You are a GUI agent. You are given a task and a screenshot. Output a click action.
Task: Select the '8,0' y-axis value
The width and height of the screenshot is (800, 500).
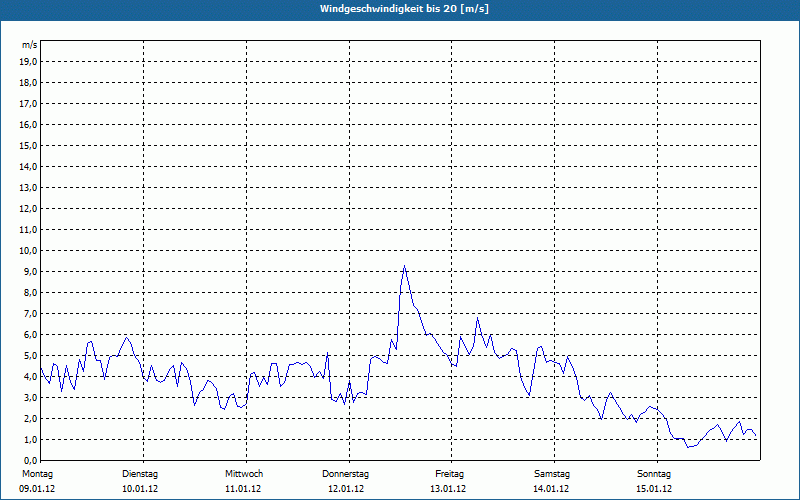[x=30, y=293]
